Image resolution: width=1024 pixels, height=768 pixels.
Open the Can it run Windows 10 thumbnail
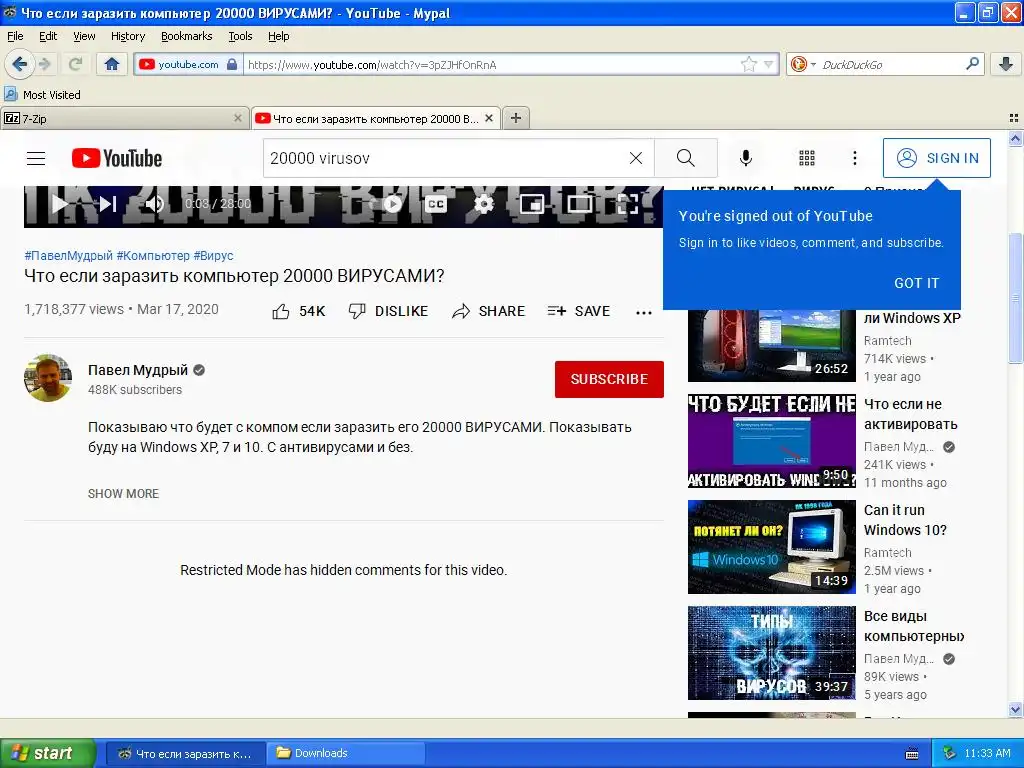tap(771, 547)
